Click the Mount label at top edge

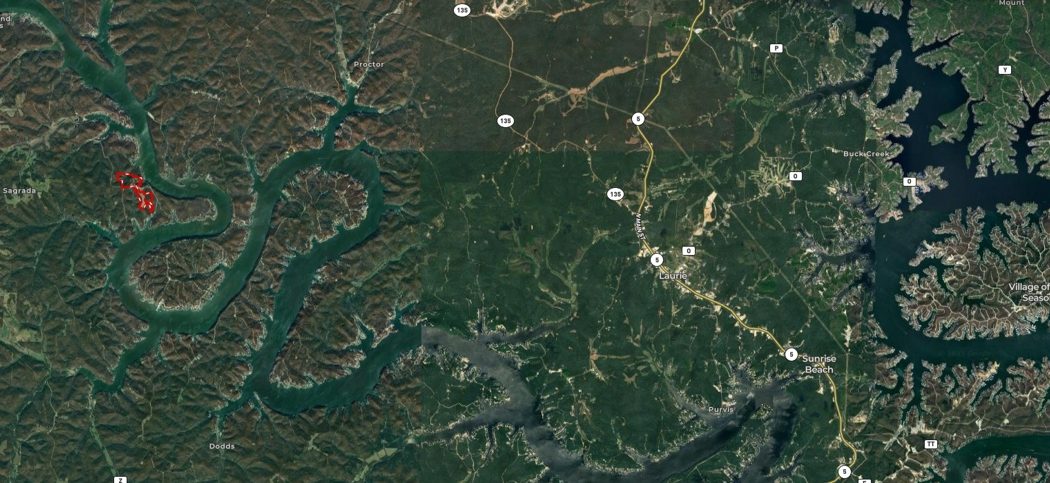click(x=1011, y=3)
